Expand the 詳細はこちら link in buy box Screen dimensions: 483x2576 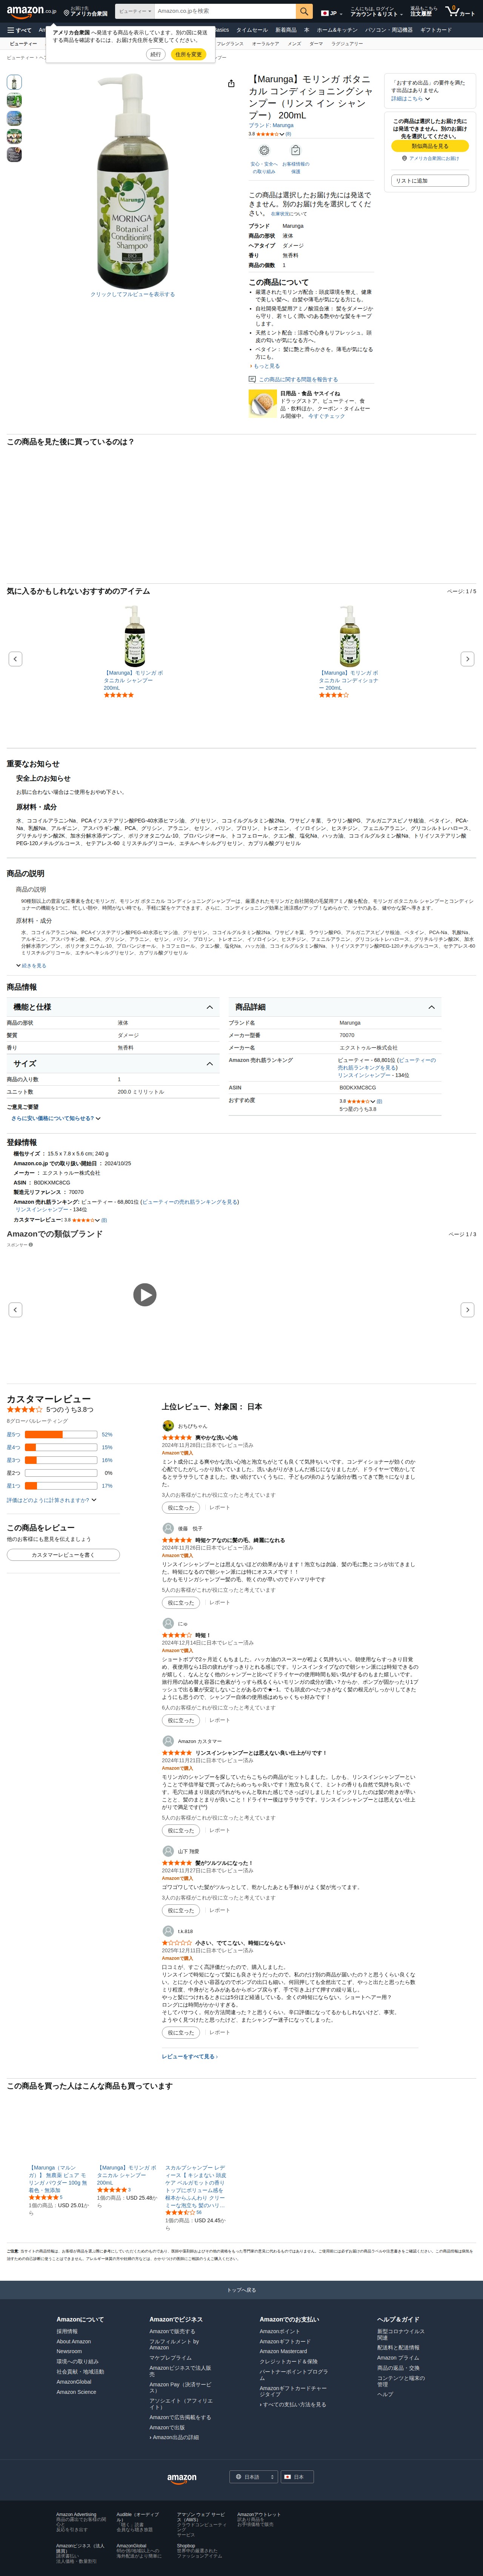pyautogui.click(x=411, y=99)
